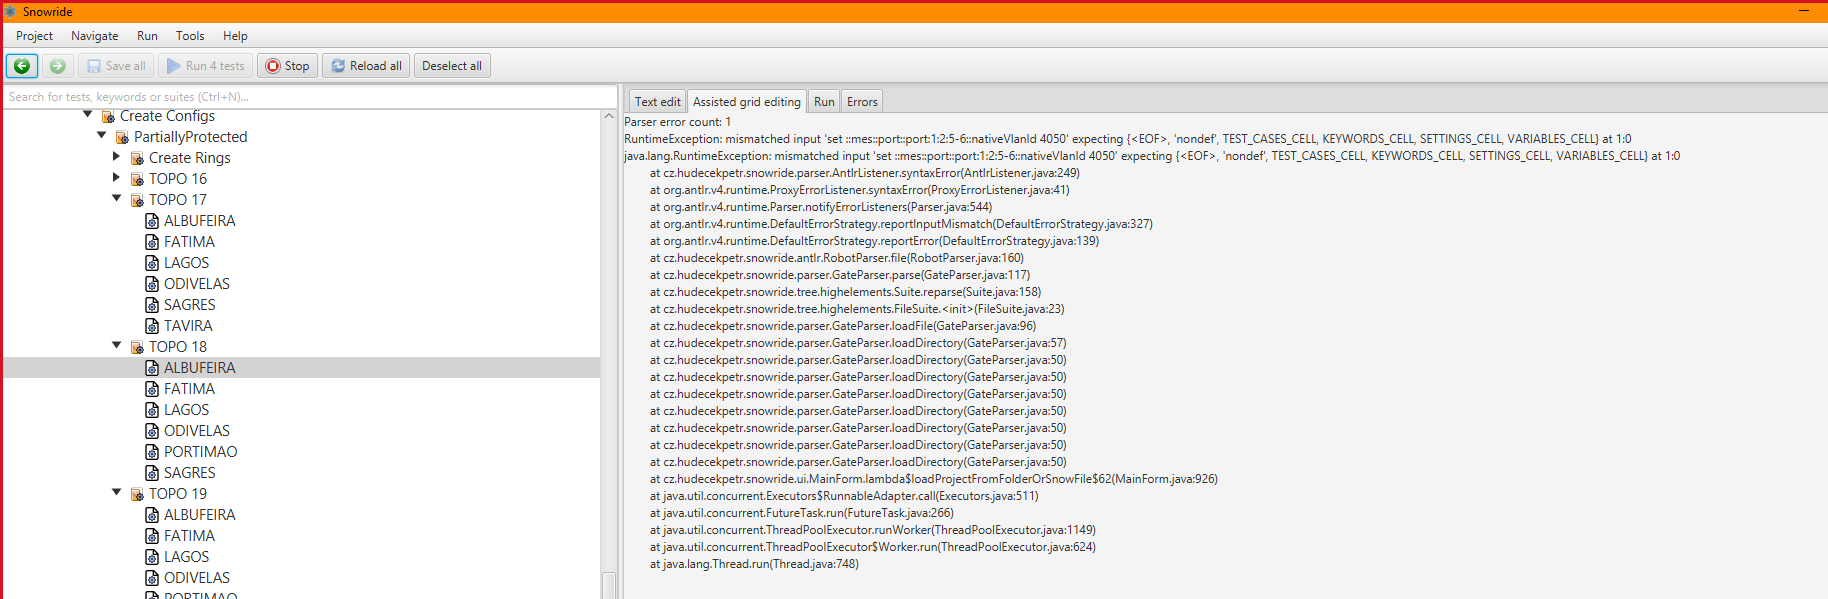Collapse the TOPO 19 folder
This screenshot has height=599, width=1828.
(x=116, y=492)
